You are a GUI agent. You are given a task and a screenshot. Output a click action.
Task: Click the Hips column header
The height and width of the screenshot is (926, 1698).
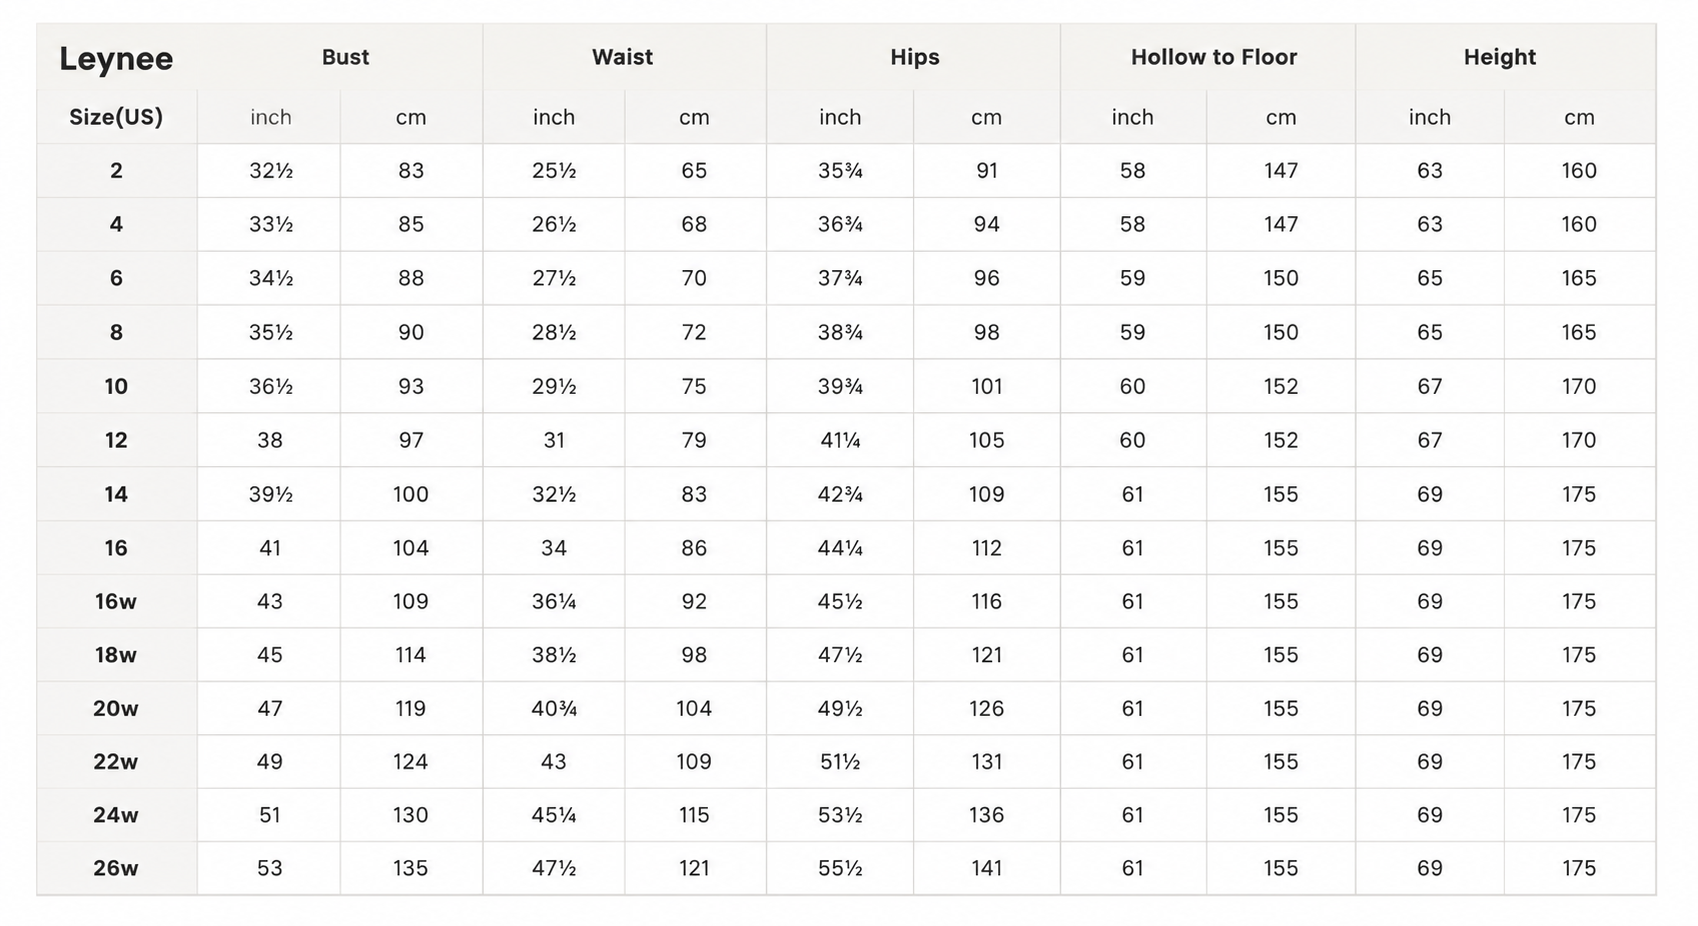[x=915, y=57]
